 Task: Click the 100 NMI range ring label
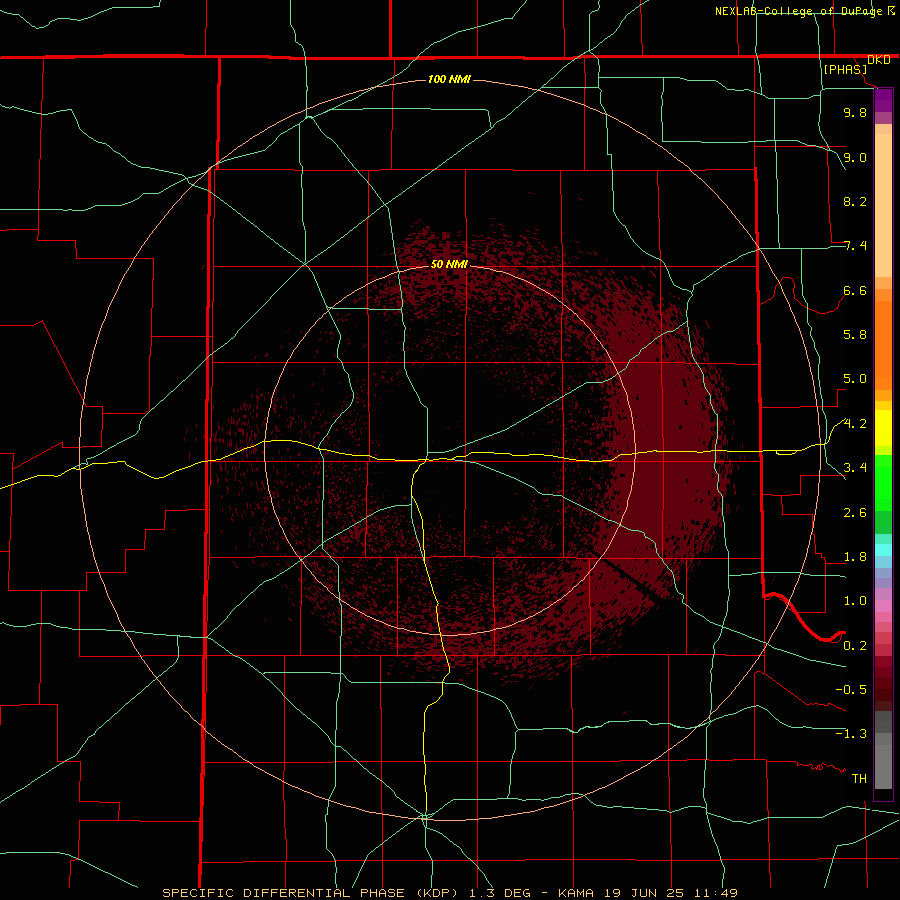coord(449,79)
